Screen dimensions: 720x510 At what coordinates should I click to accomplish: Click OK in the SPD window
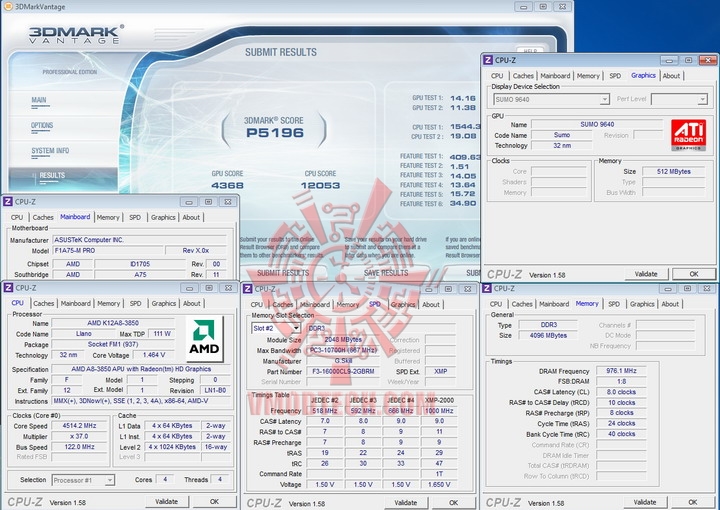point(453,503)
